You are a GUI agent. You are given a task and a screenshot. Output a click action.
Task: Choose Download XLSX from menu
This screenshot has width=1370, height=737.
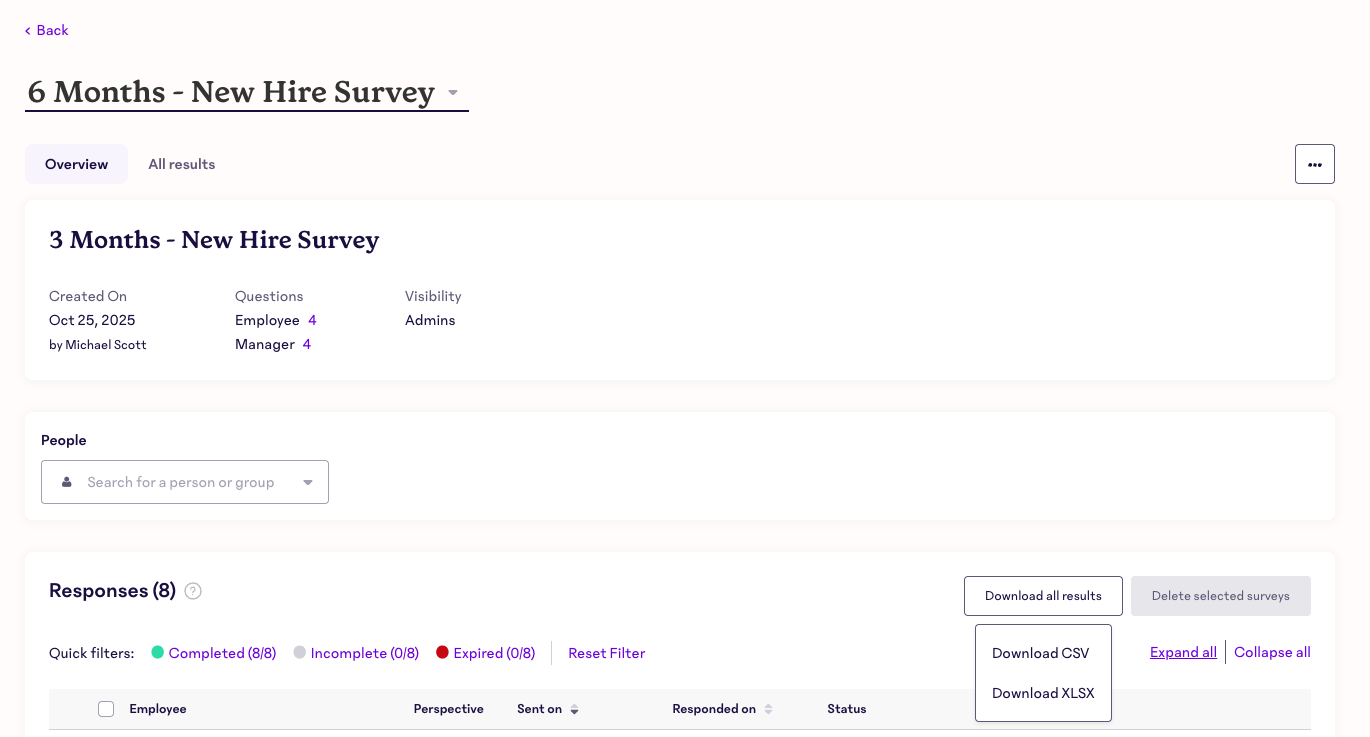coord(1043,693)
